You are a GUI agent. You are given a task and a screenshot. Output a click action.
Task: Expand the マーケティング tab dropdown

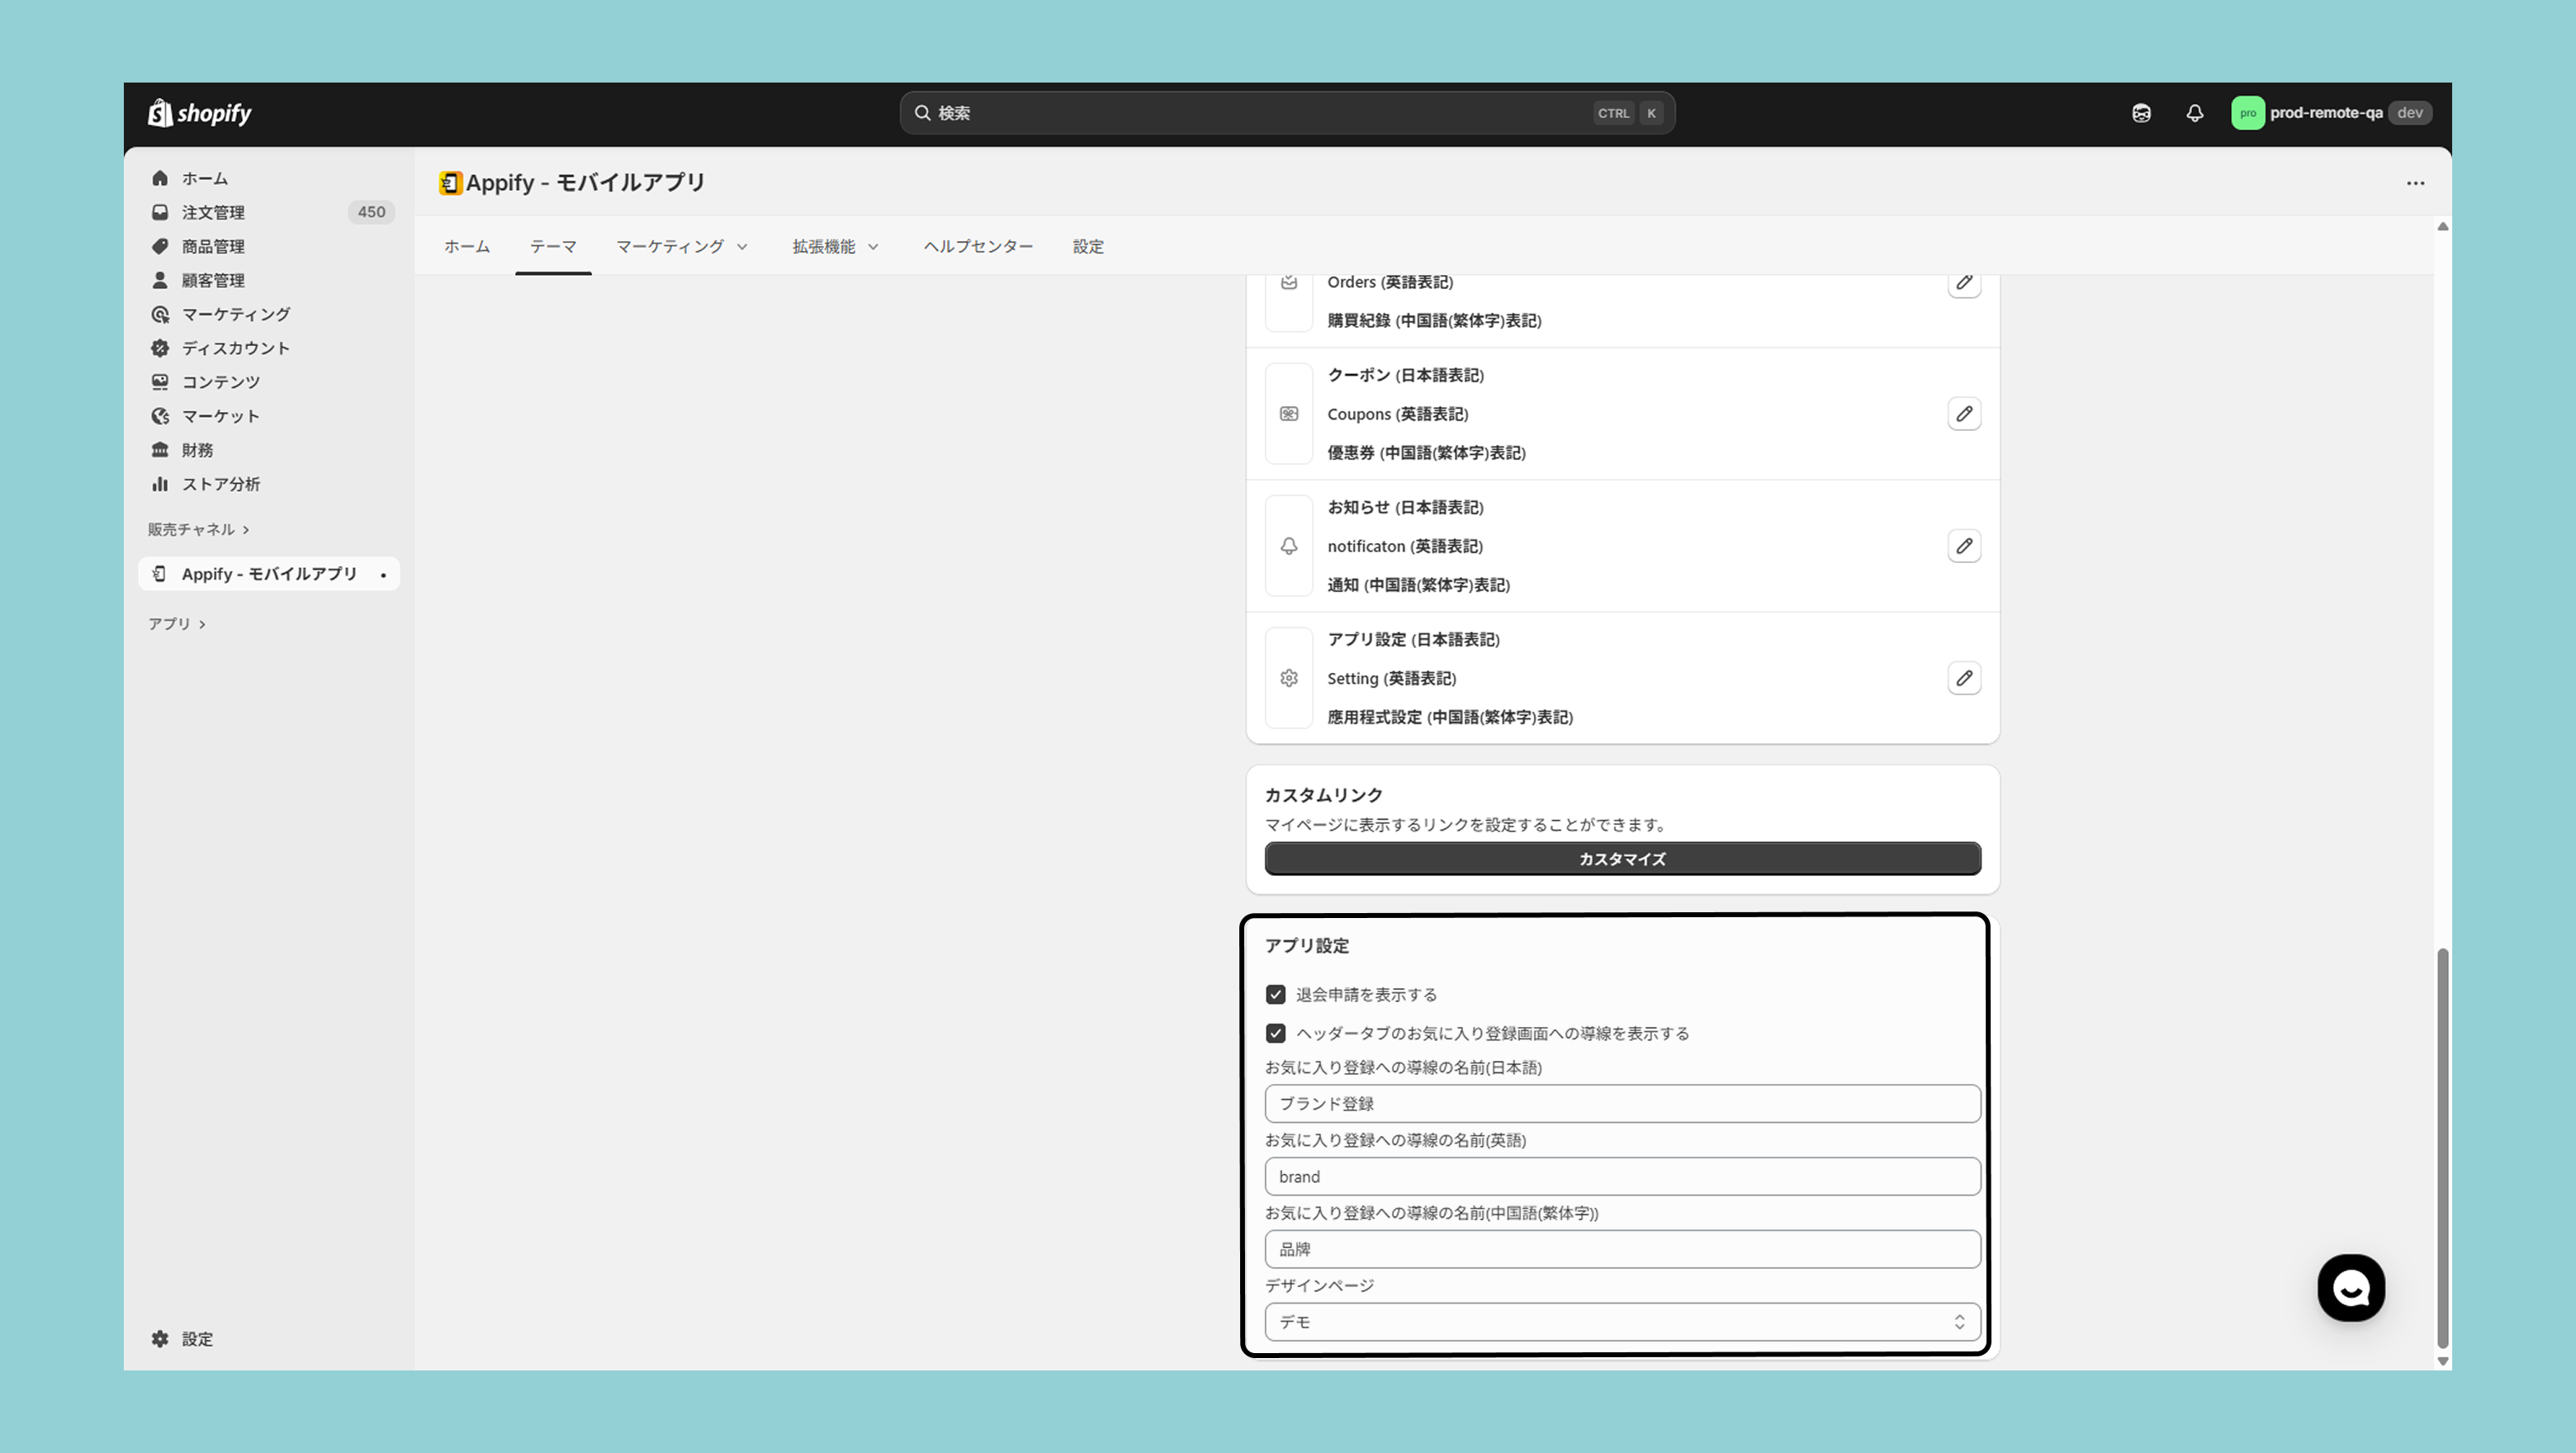[681, 246]
